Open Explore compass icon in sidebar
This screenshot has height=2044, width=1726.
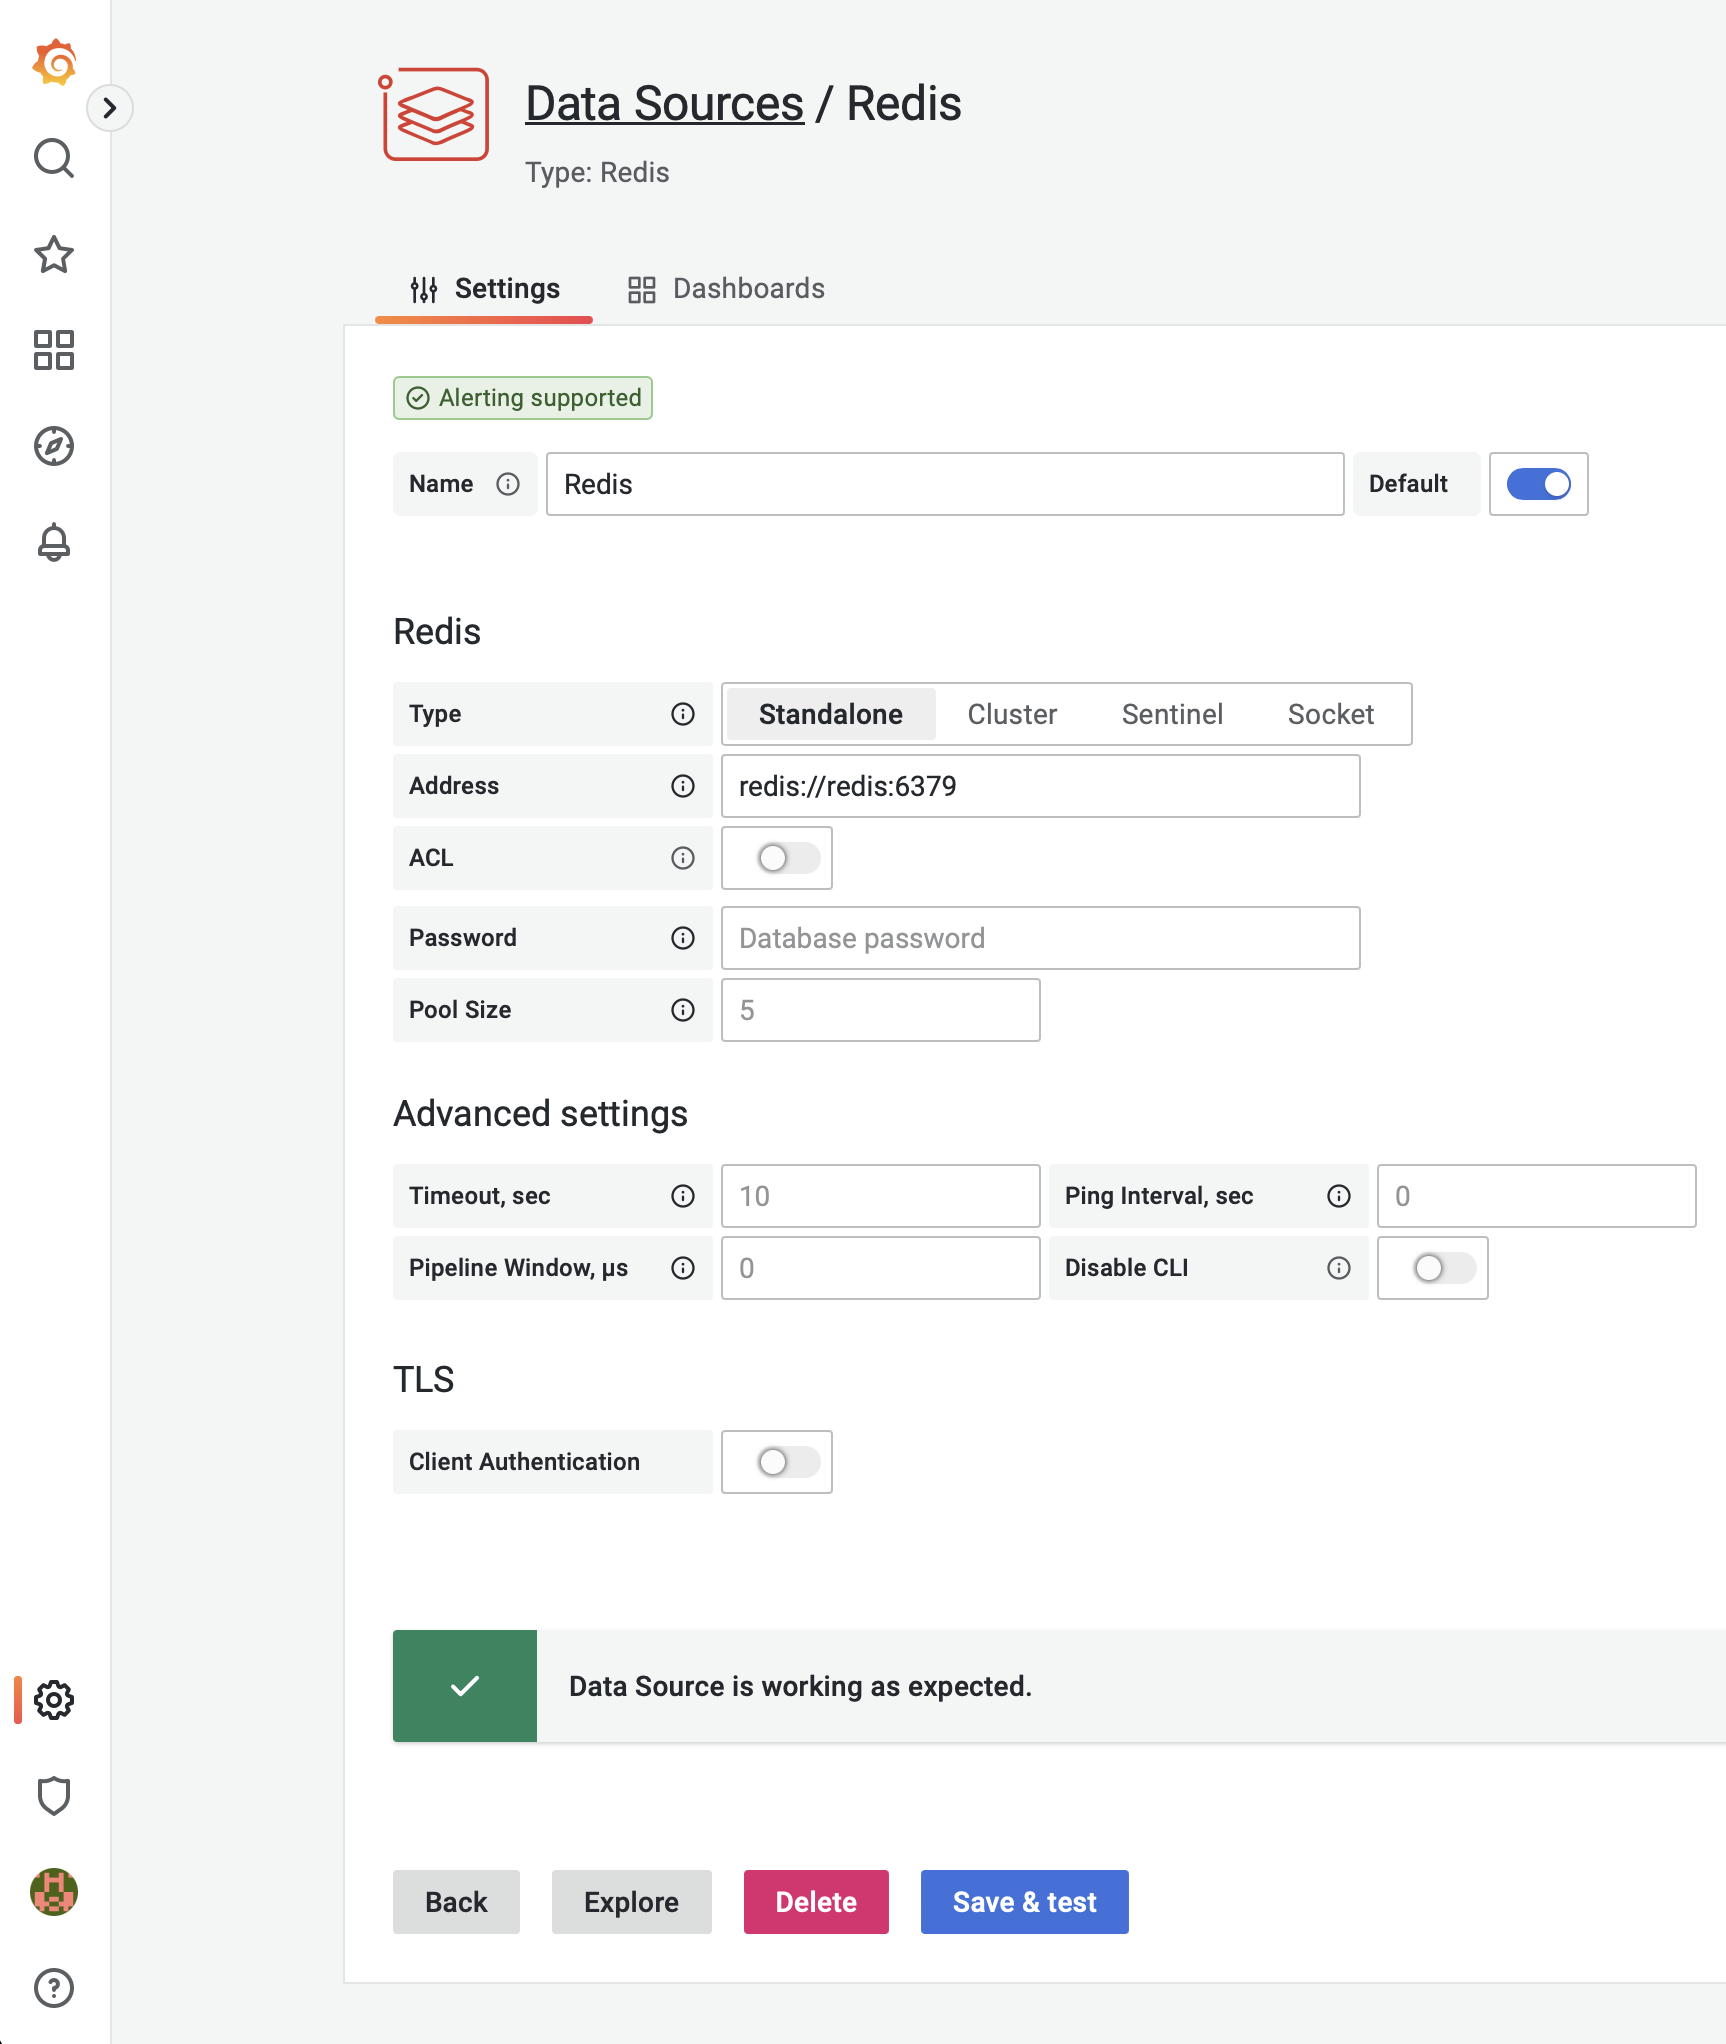(54, 446)
